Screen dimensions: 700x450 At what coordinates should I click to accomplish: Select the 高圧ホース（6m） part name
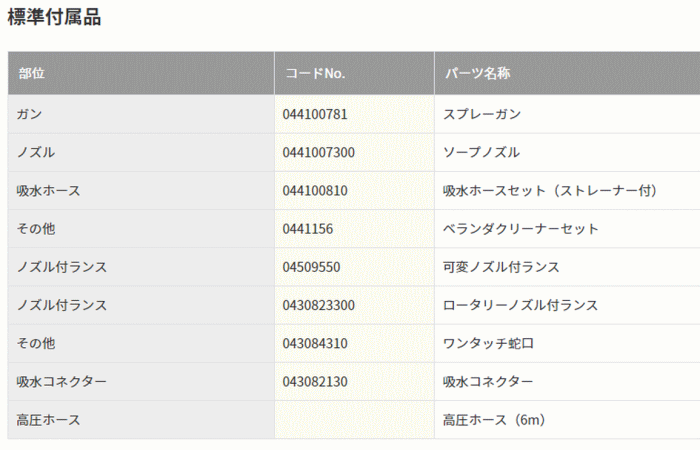[x=494, y=420]
